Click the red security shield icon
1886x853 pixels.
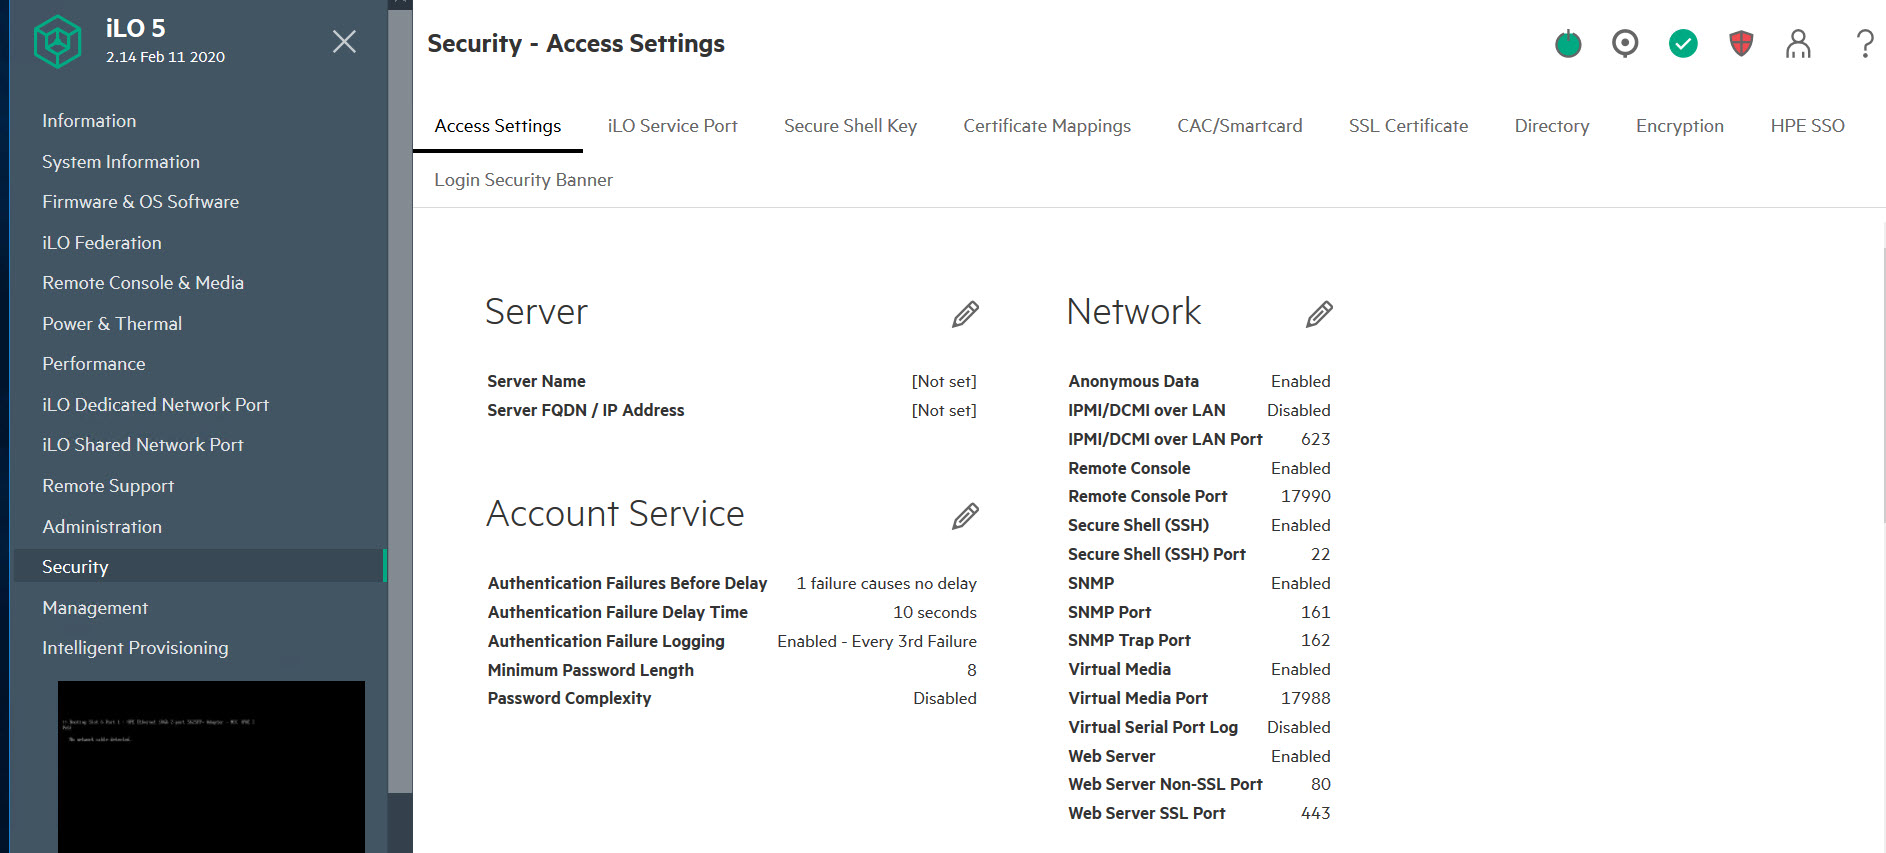(1741, 44)
